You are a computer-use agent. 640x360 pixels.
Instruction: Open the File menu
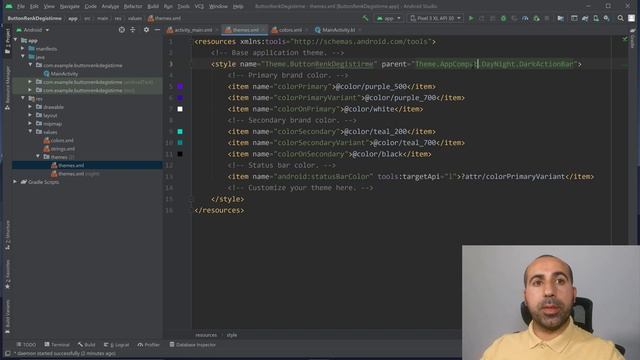tap(21, 7)
